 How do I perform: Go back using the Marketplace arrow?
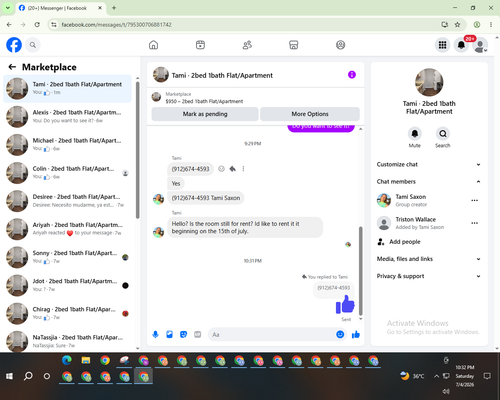12,67
